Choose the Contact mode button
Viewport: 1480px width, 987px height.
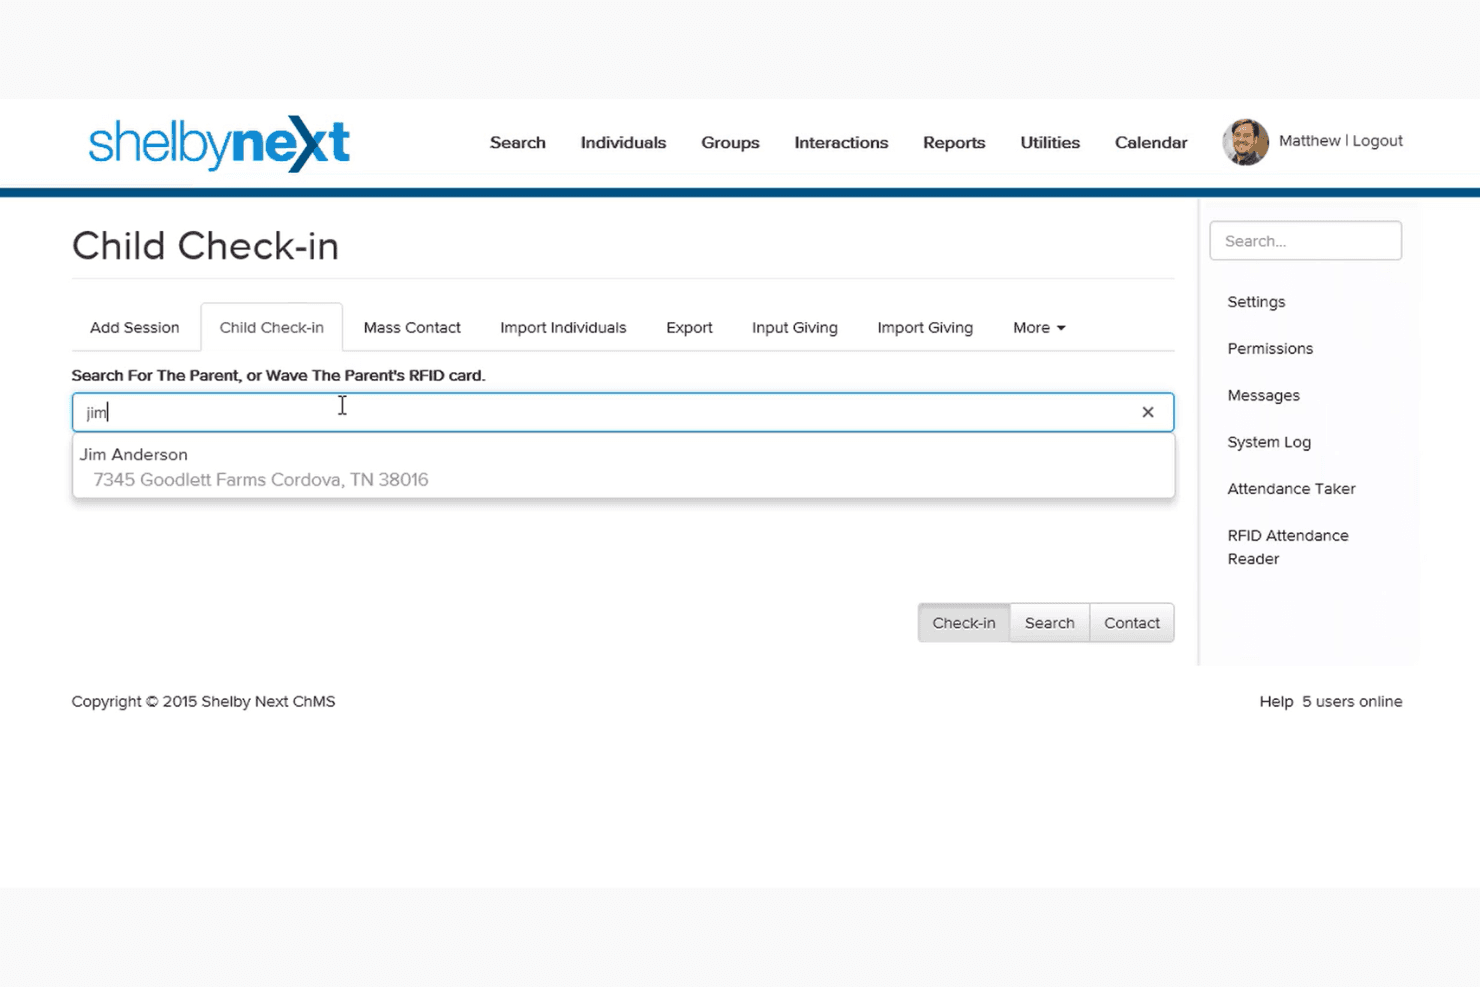click(1132, 623)
